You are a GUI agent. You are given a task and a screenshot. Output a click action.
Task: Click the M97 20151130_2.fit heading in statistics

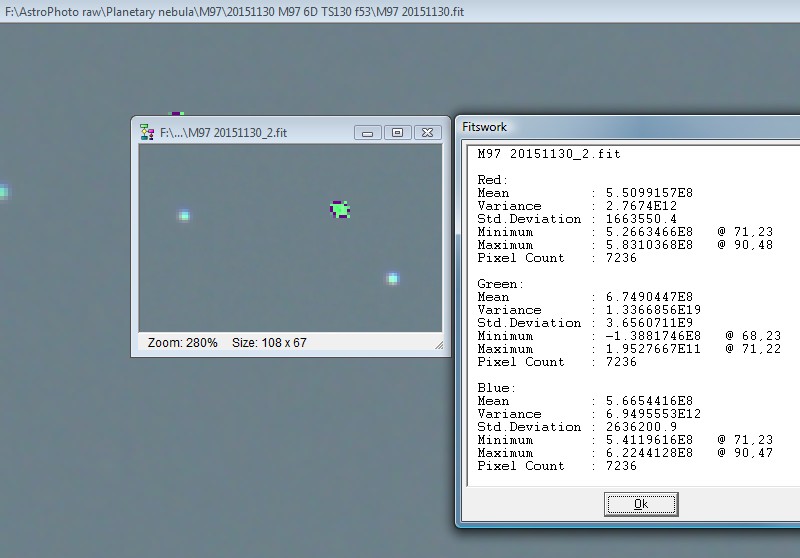pos(549,154)
